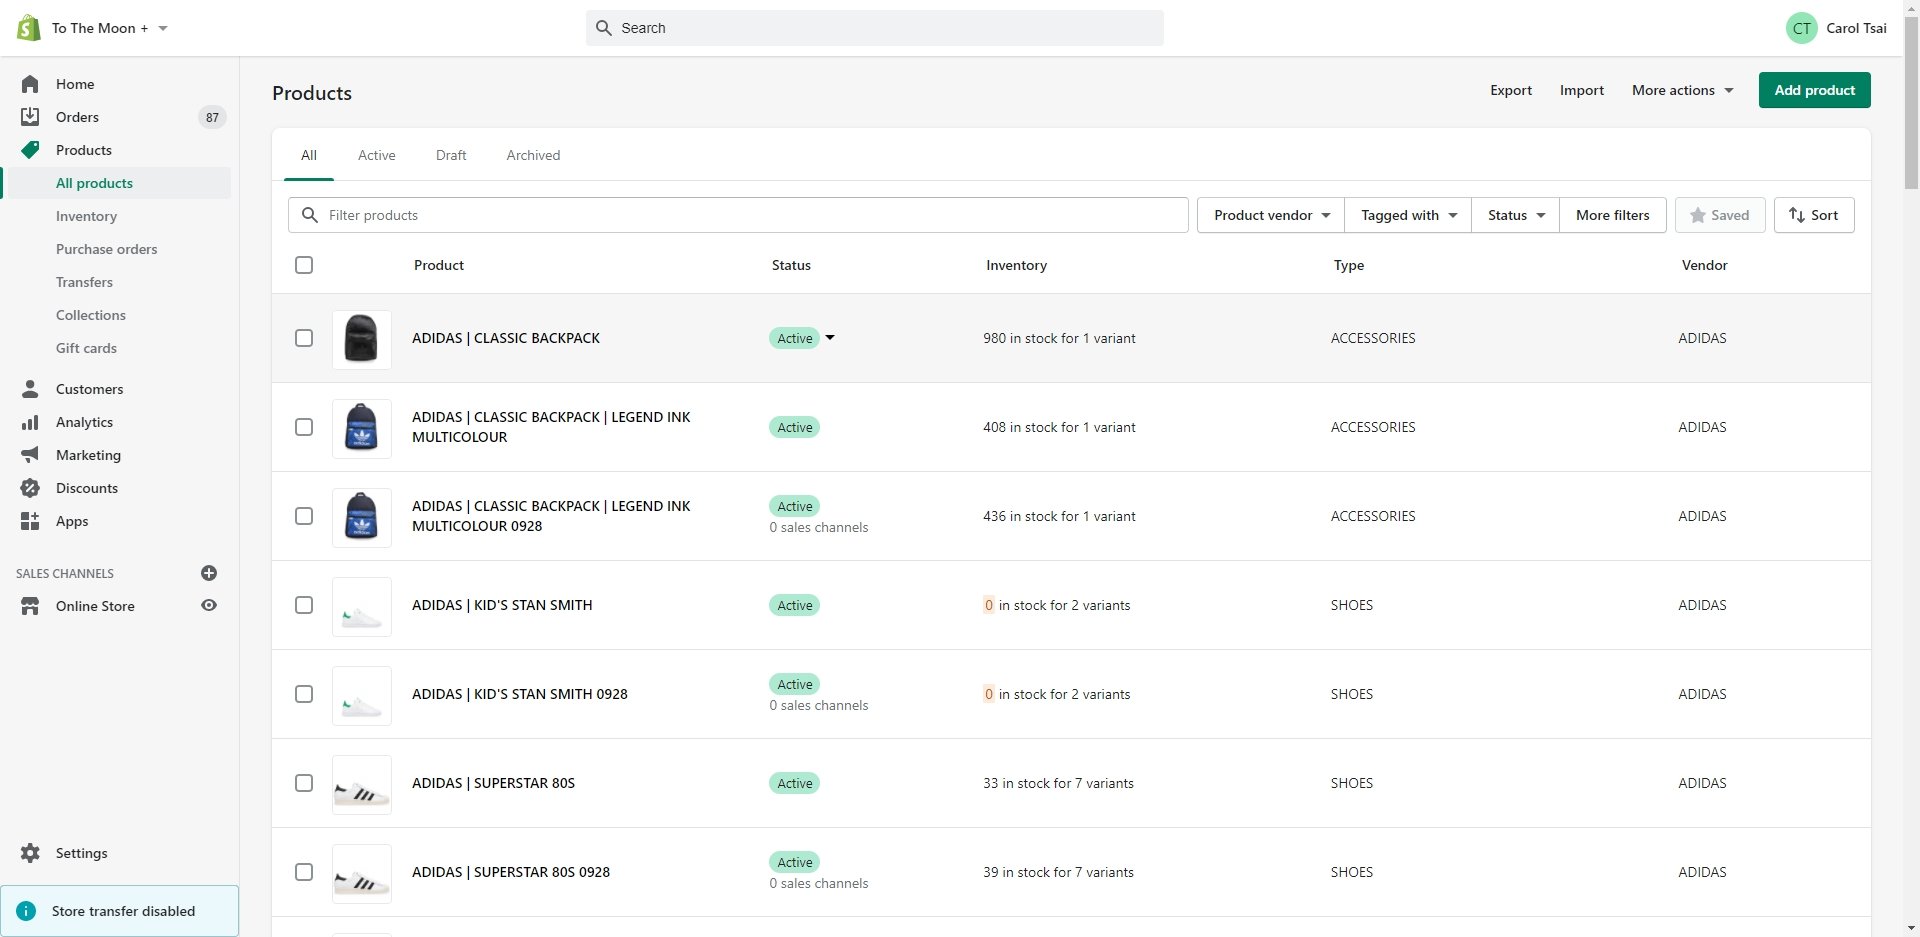Open Home via house icon

[30, 84]
